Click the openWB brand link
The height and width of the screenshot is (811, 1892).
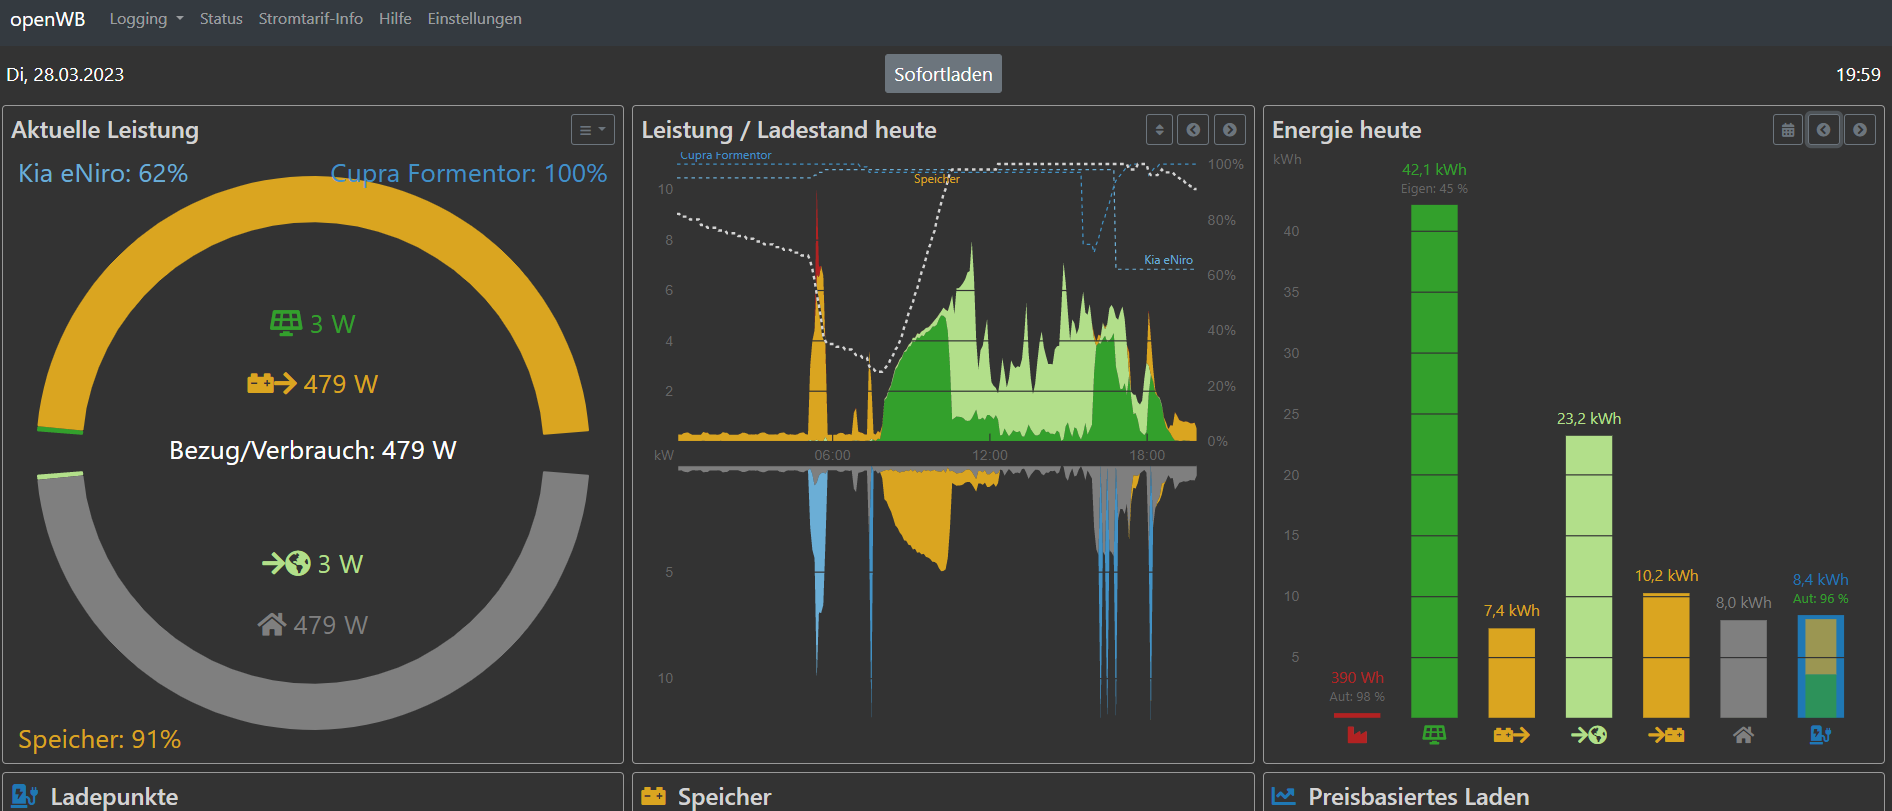pos(47,19)
